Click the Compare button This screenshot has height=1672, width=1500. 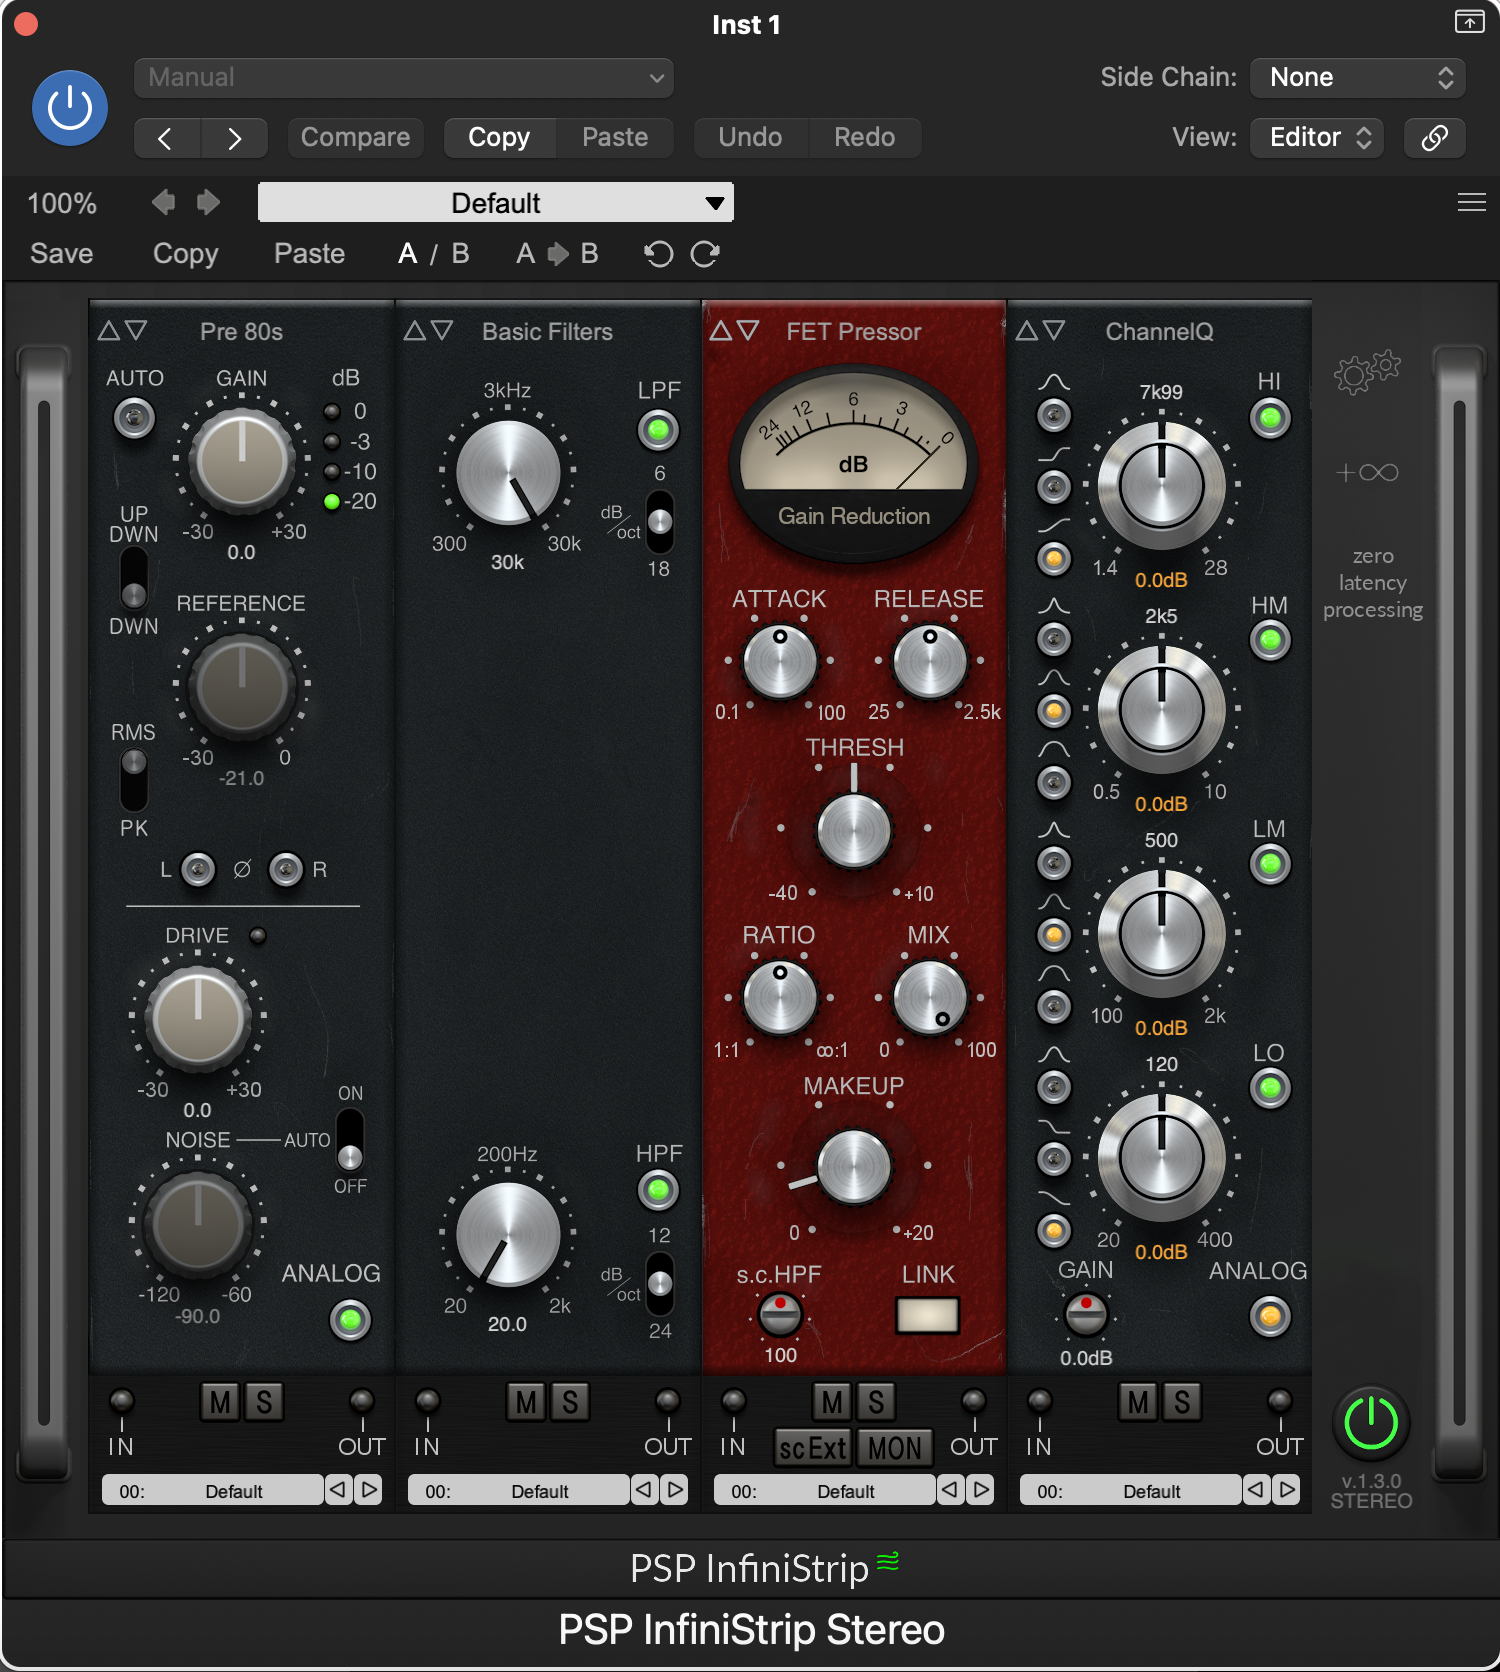(356, 138)
